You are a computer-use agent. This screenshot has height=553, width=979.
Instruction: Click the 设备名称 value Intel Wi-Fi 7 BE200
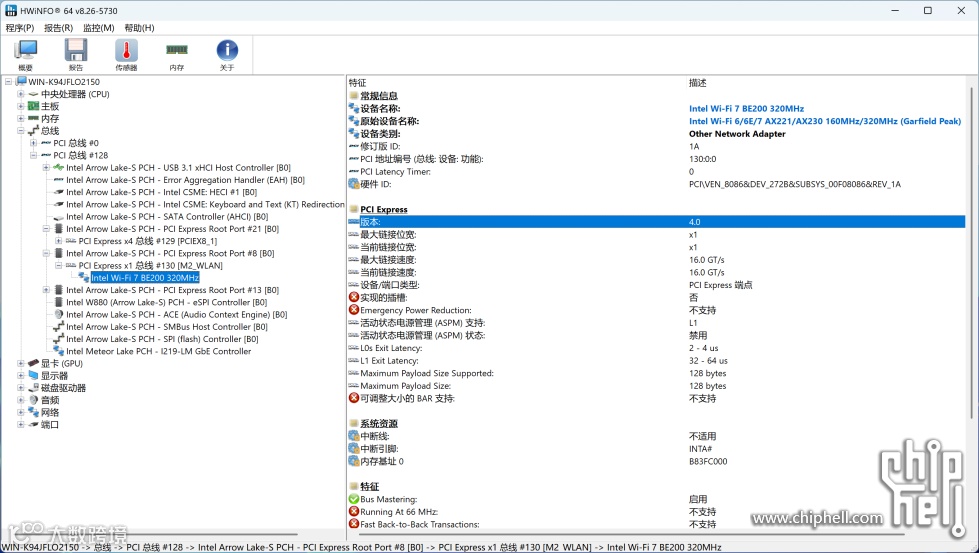(747, 109)
